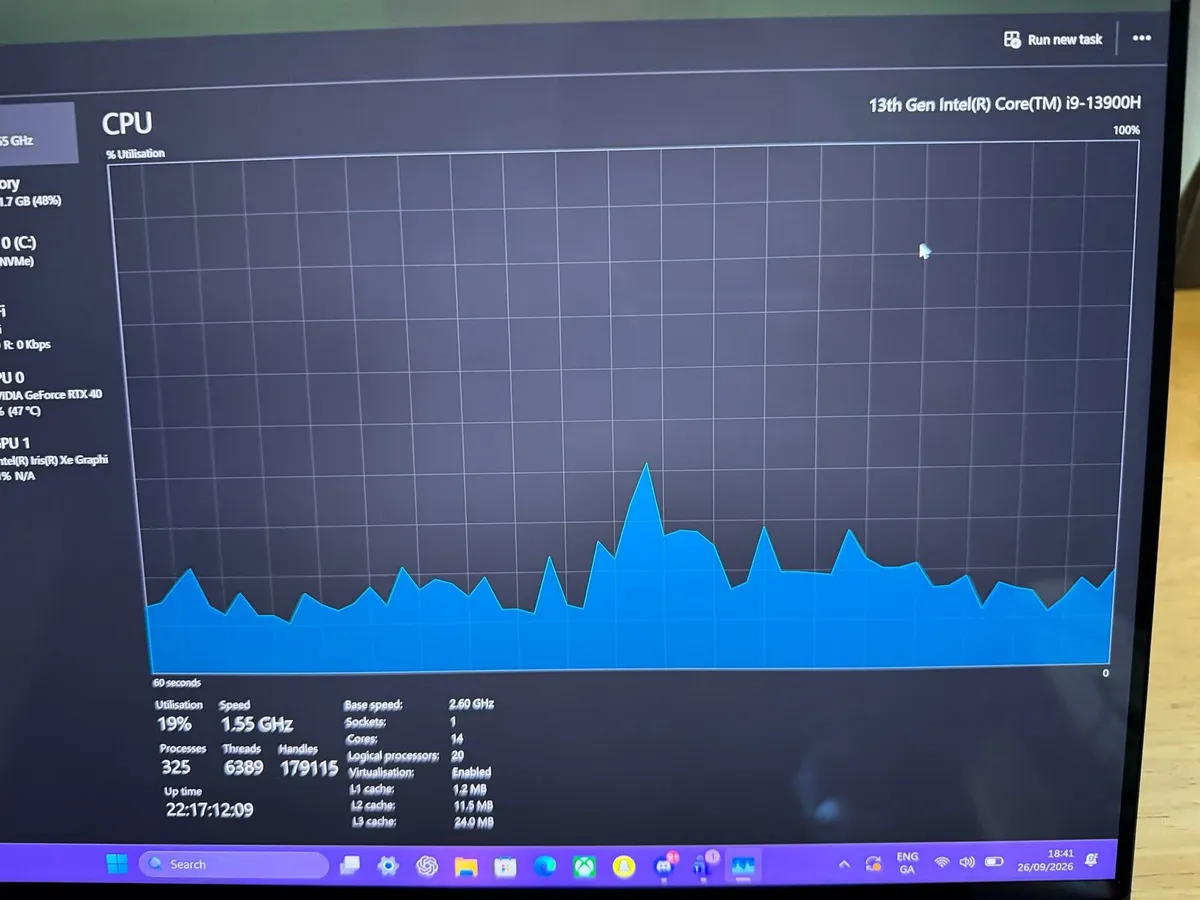
Task: Click the L2 cache value 11.5 MB
Action: (473, 805)
